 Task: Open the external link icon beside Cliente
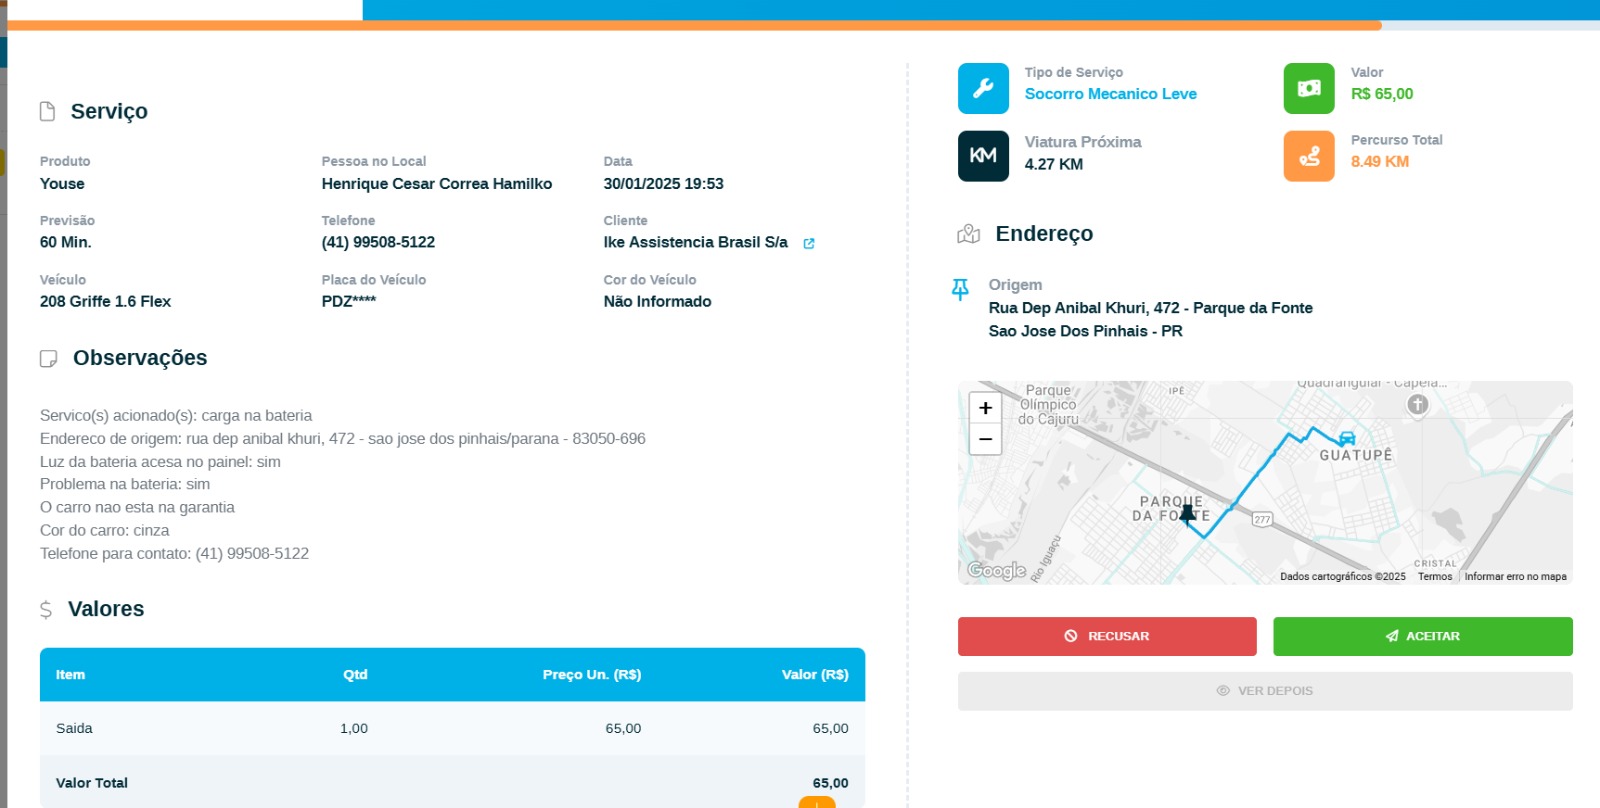click(809, 243)
